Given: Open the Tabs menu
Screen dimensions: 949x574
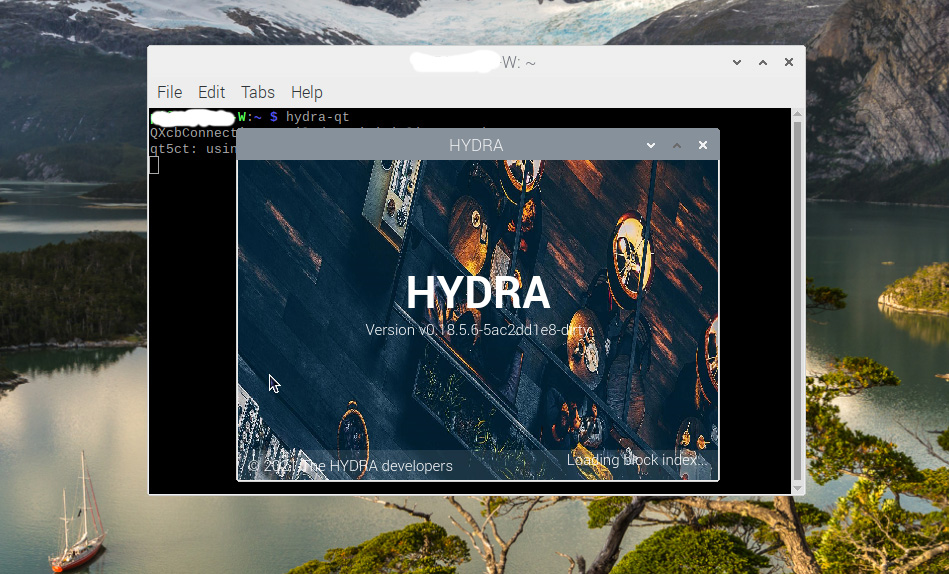Looking at the screenshot, I should click(x=257, y=92).
